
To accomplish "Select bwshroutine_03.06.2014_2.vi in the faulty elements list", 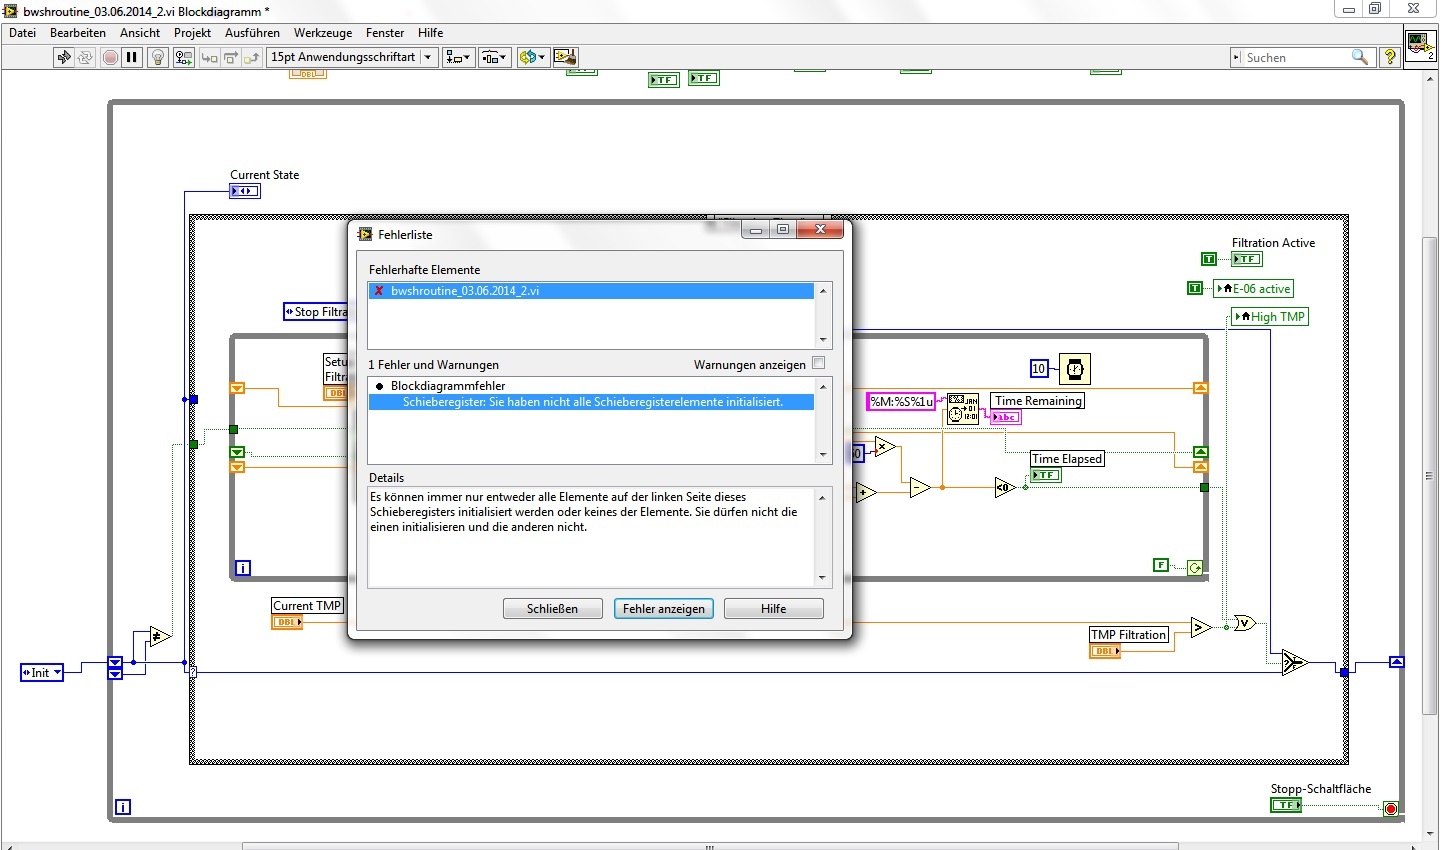I will [x=592, y=291].
